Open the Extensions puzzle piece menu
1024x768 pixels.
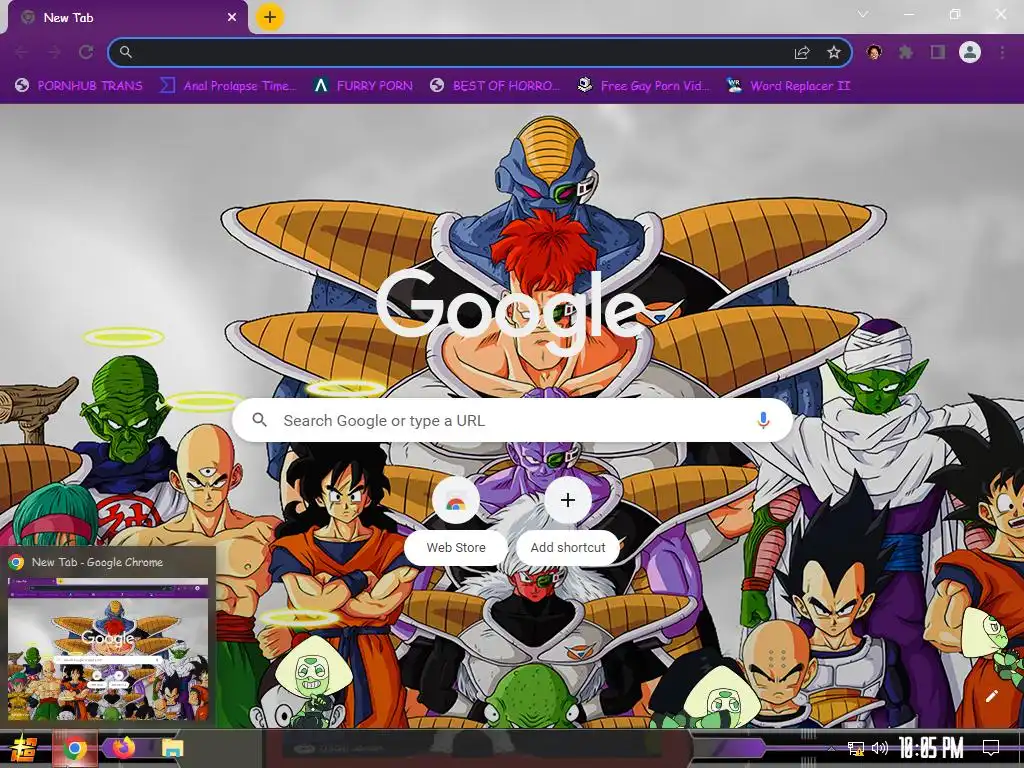click(906, 52)
